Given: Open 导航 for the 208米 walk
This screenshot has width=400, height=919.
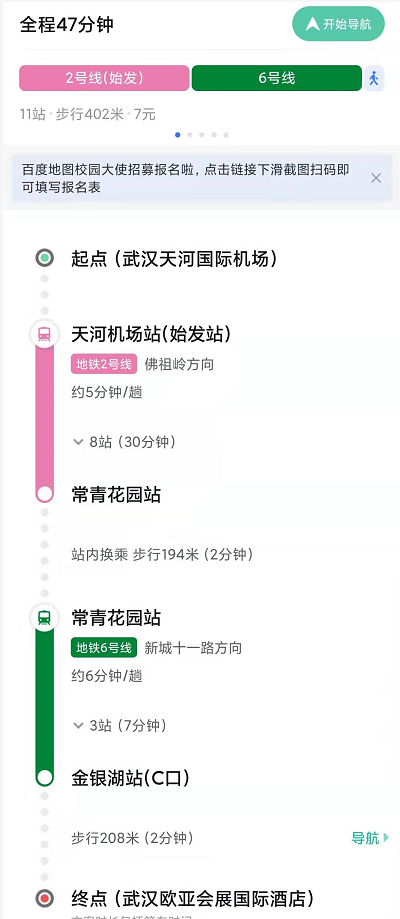Looking at the screenshot, I should (x=370, y=838).
